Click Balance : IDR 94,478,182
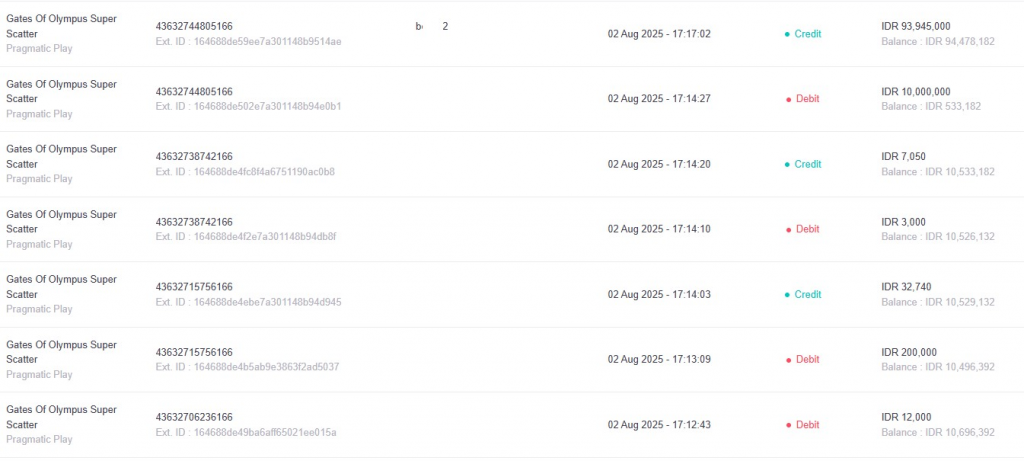 (x=938, y=41)
